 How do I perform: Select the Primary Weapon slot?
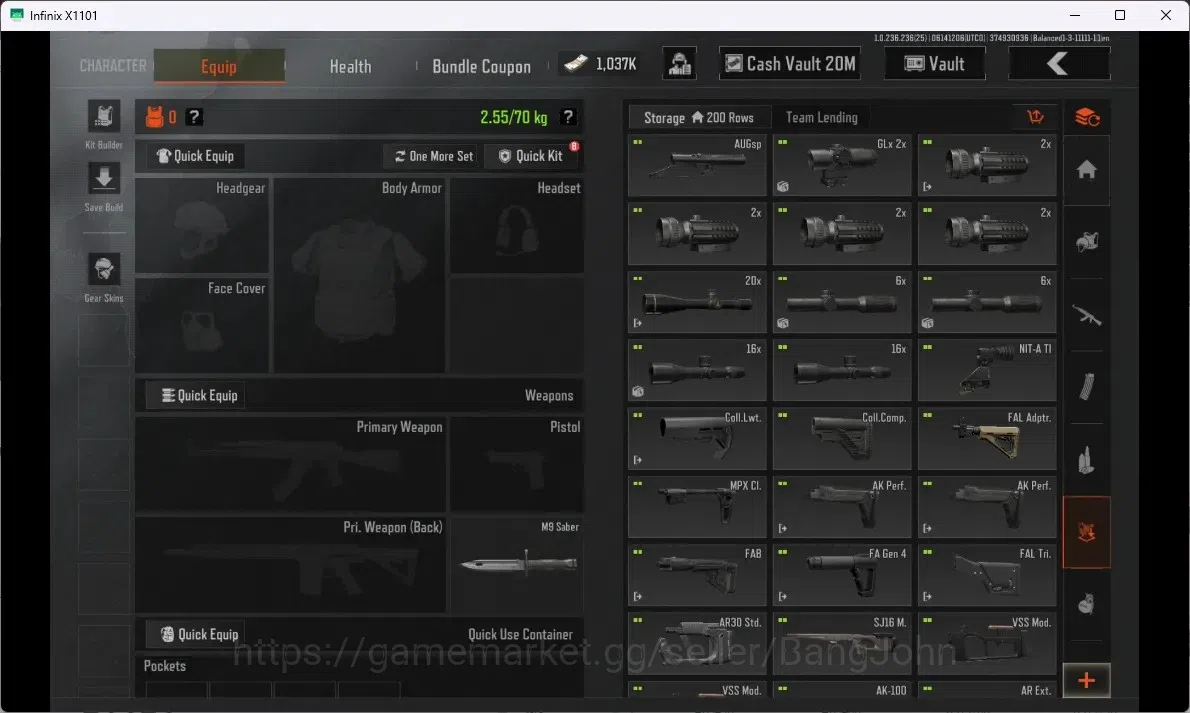pyautogui.click(x=291, y=465)
